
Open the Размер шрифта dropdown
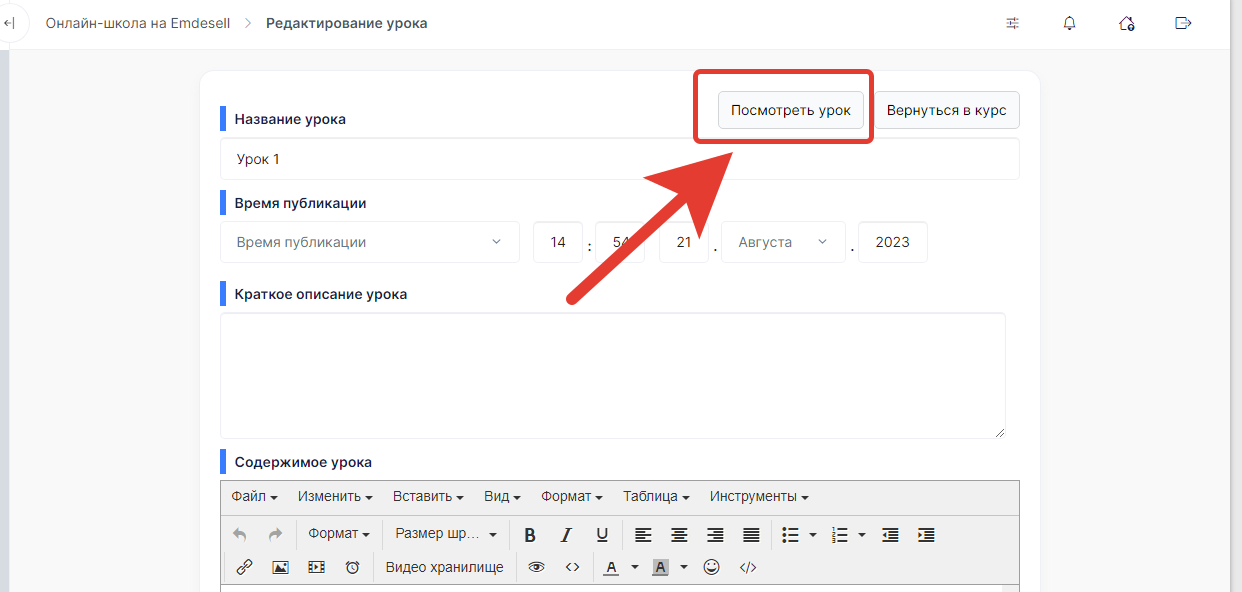pyautogui.click(x=446, y=534)
